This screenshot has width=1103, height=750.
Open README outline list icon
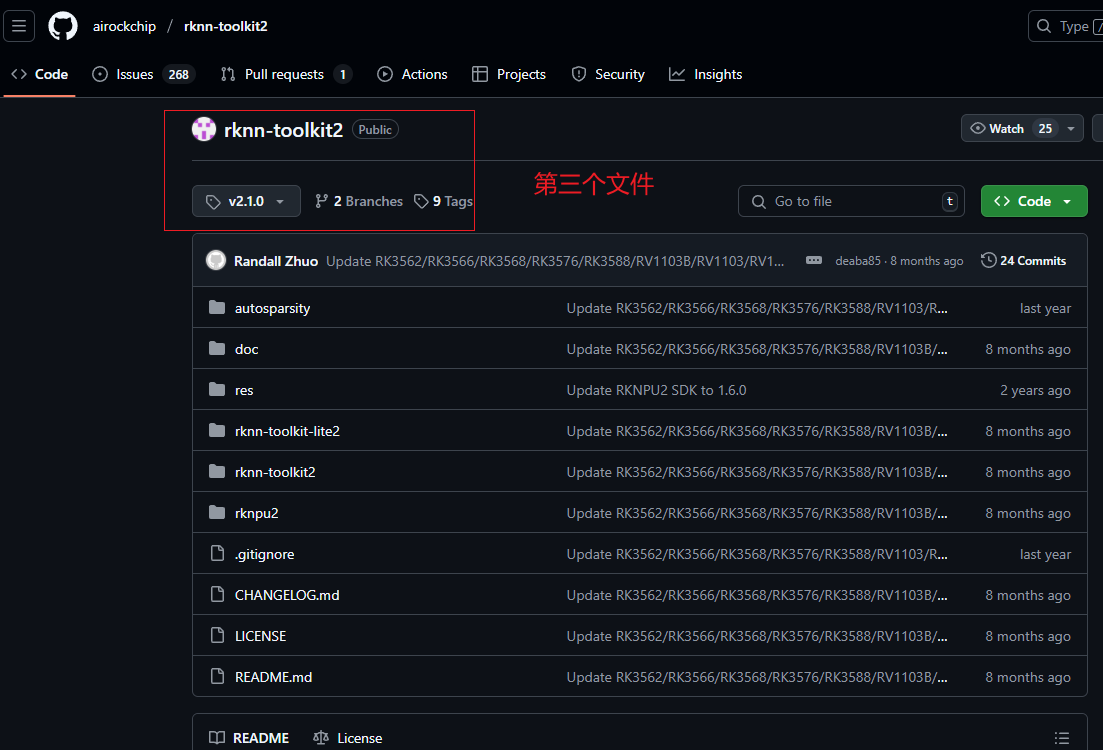[x=1061, y=737]
